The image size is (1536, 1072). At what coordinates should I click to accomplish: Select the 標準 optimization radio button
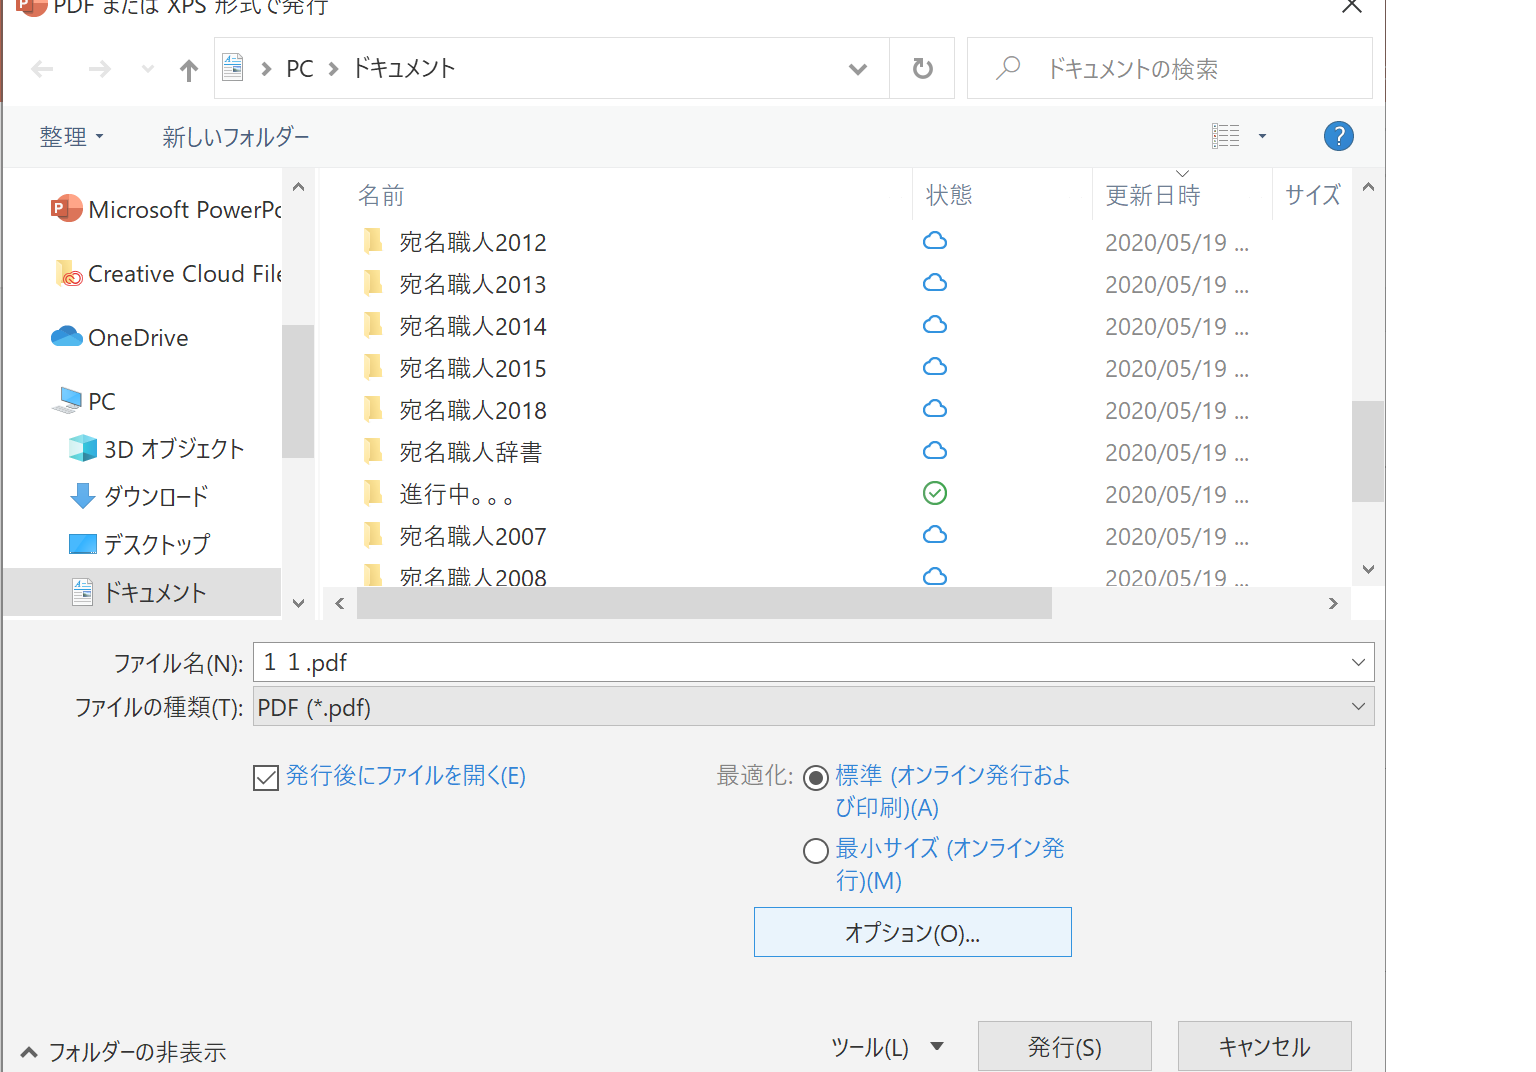816,777
